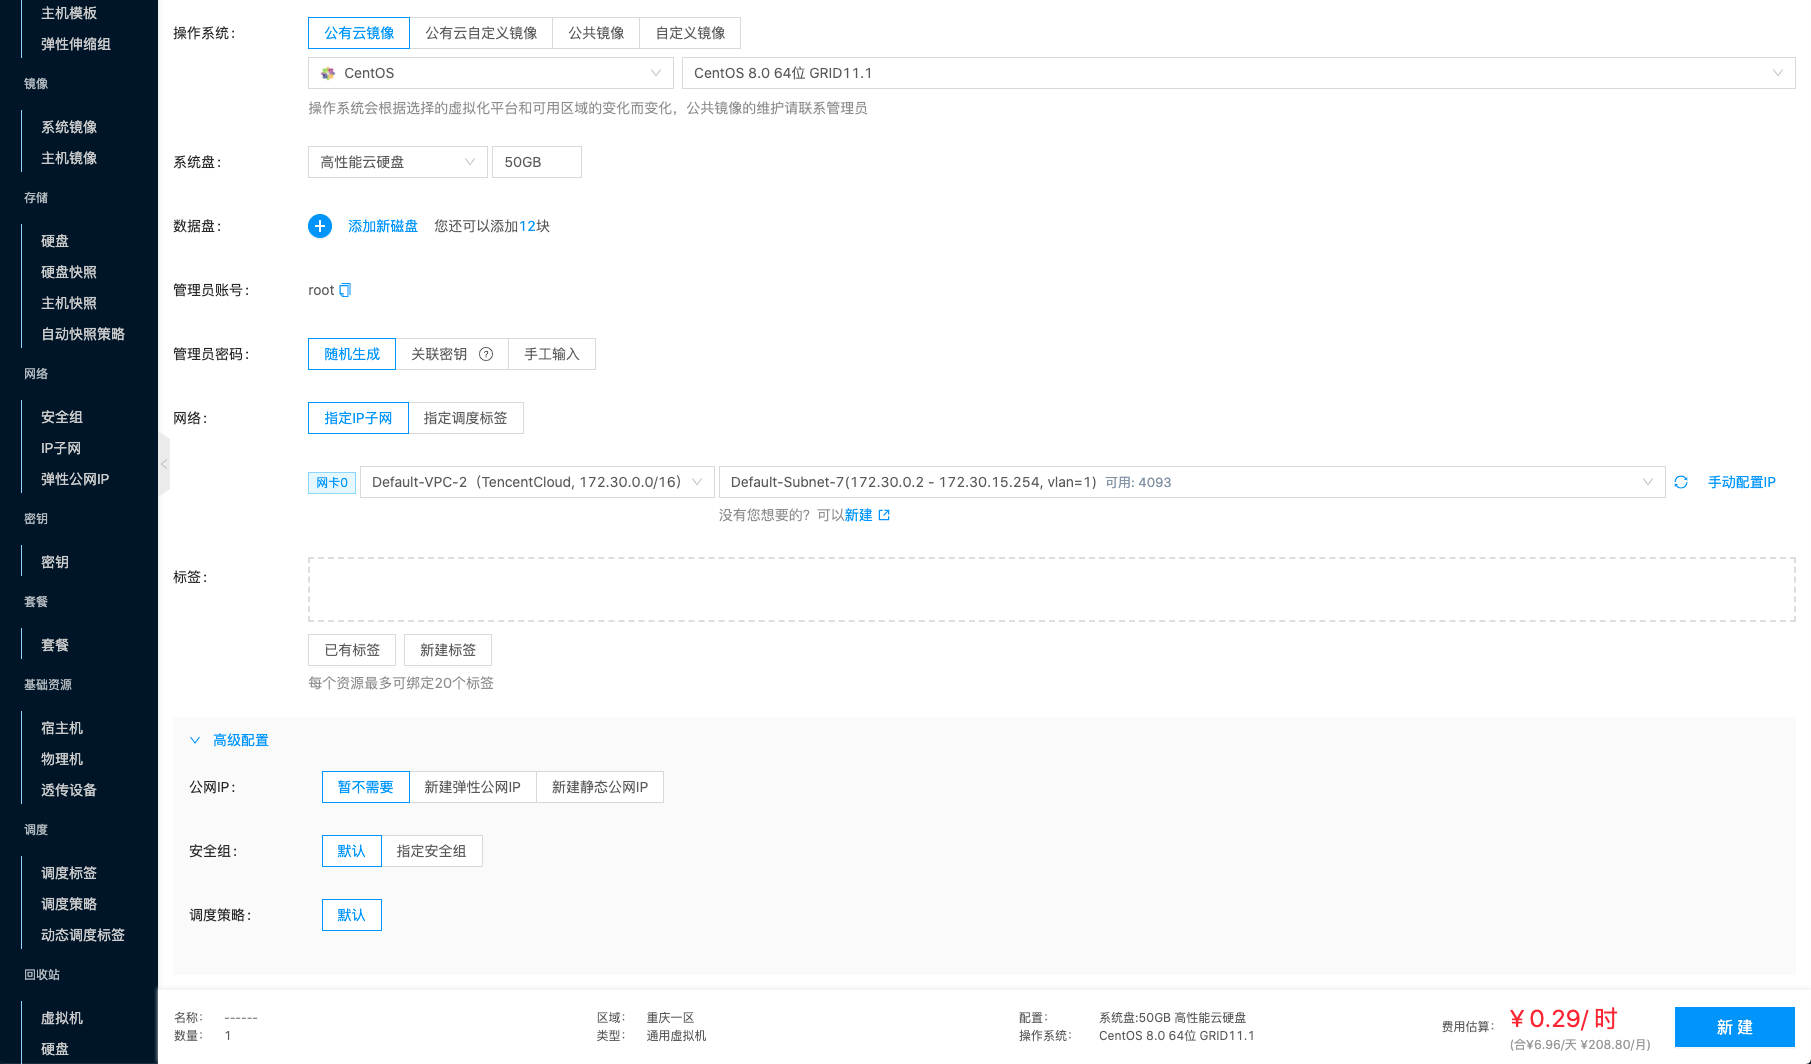
Task: Click help icon beside 关联密钥
Action: (x=486, y=354)
